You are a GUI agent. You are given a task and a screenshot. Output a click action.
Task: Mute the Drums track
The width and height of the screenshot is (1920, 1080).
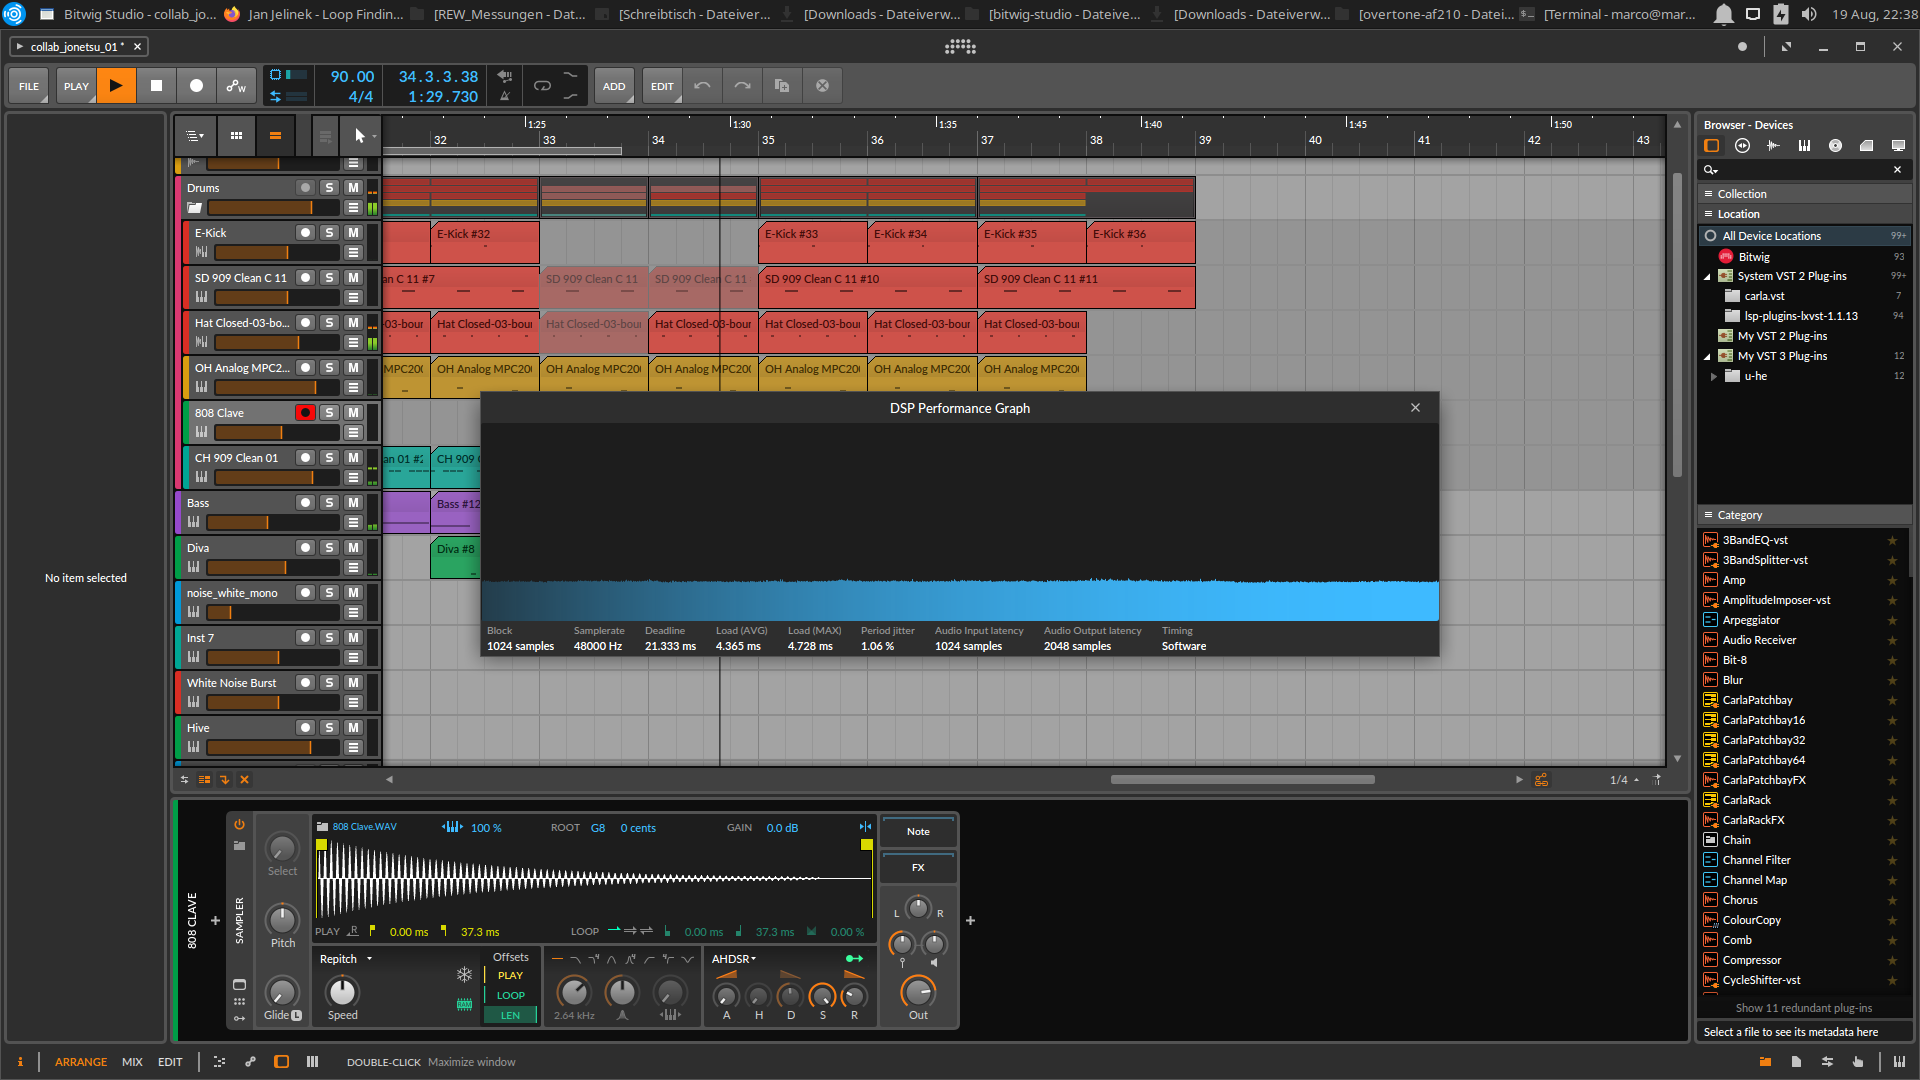pyautogui.click(x=353, y=188)
